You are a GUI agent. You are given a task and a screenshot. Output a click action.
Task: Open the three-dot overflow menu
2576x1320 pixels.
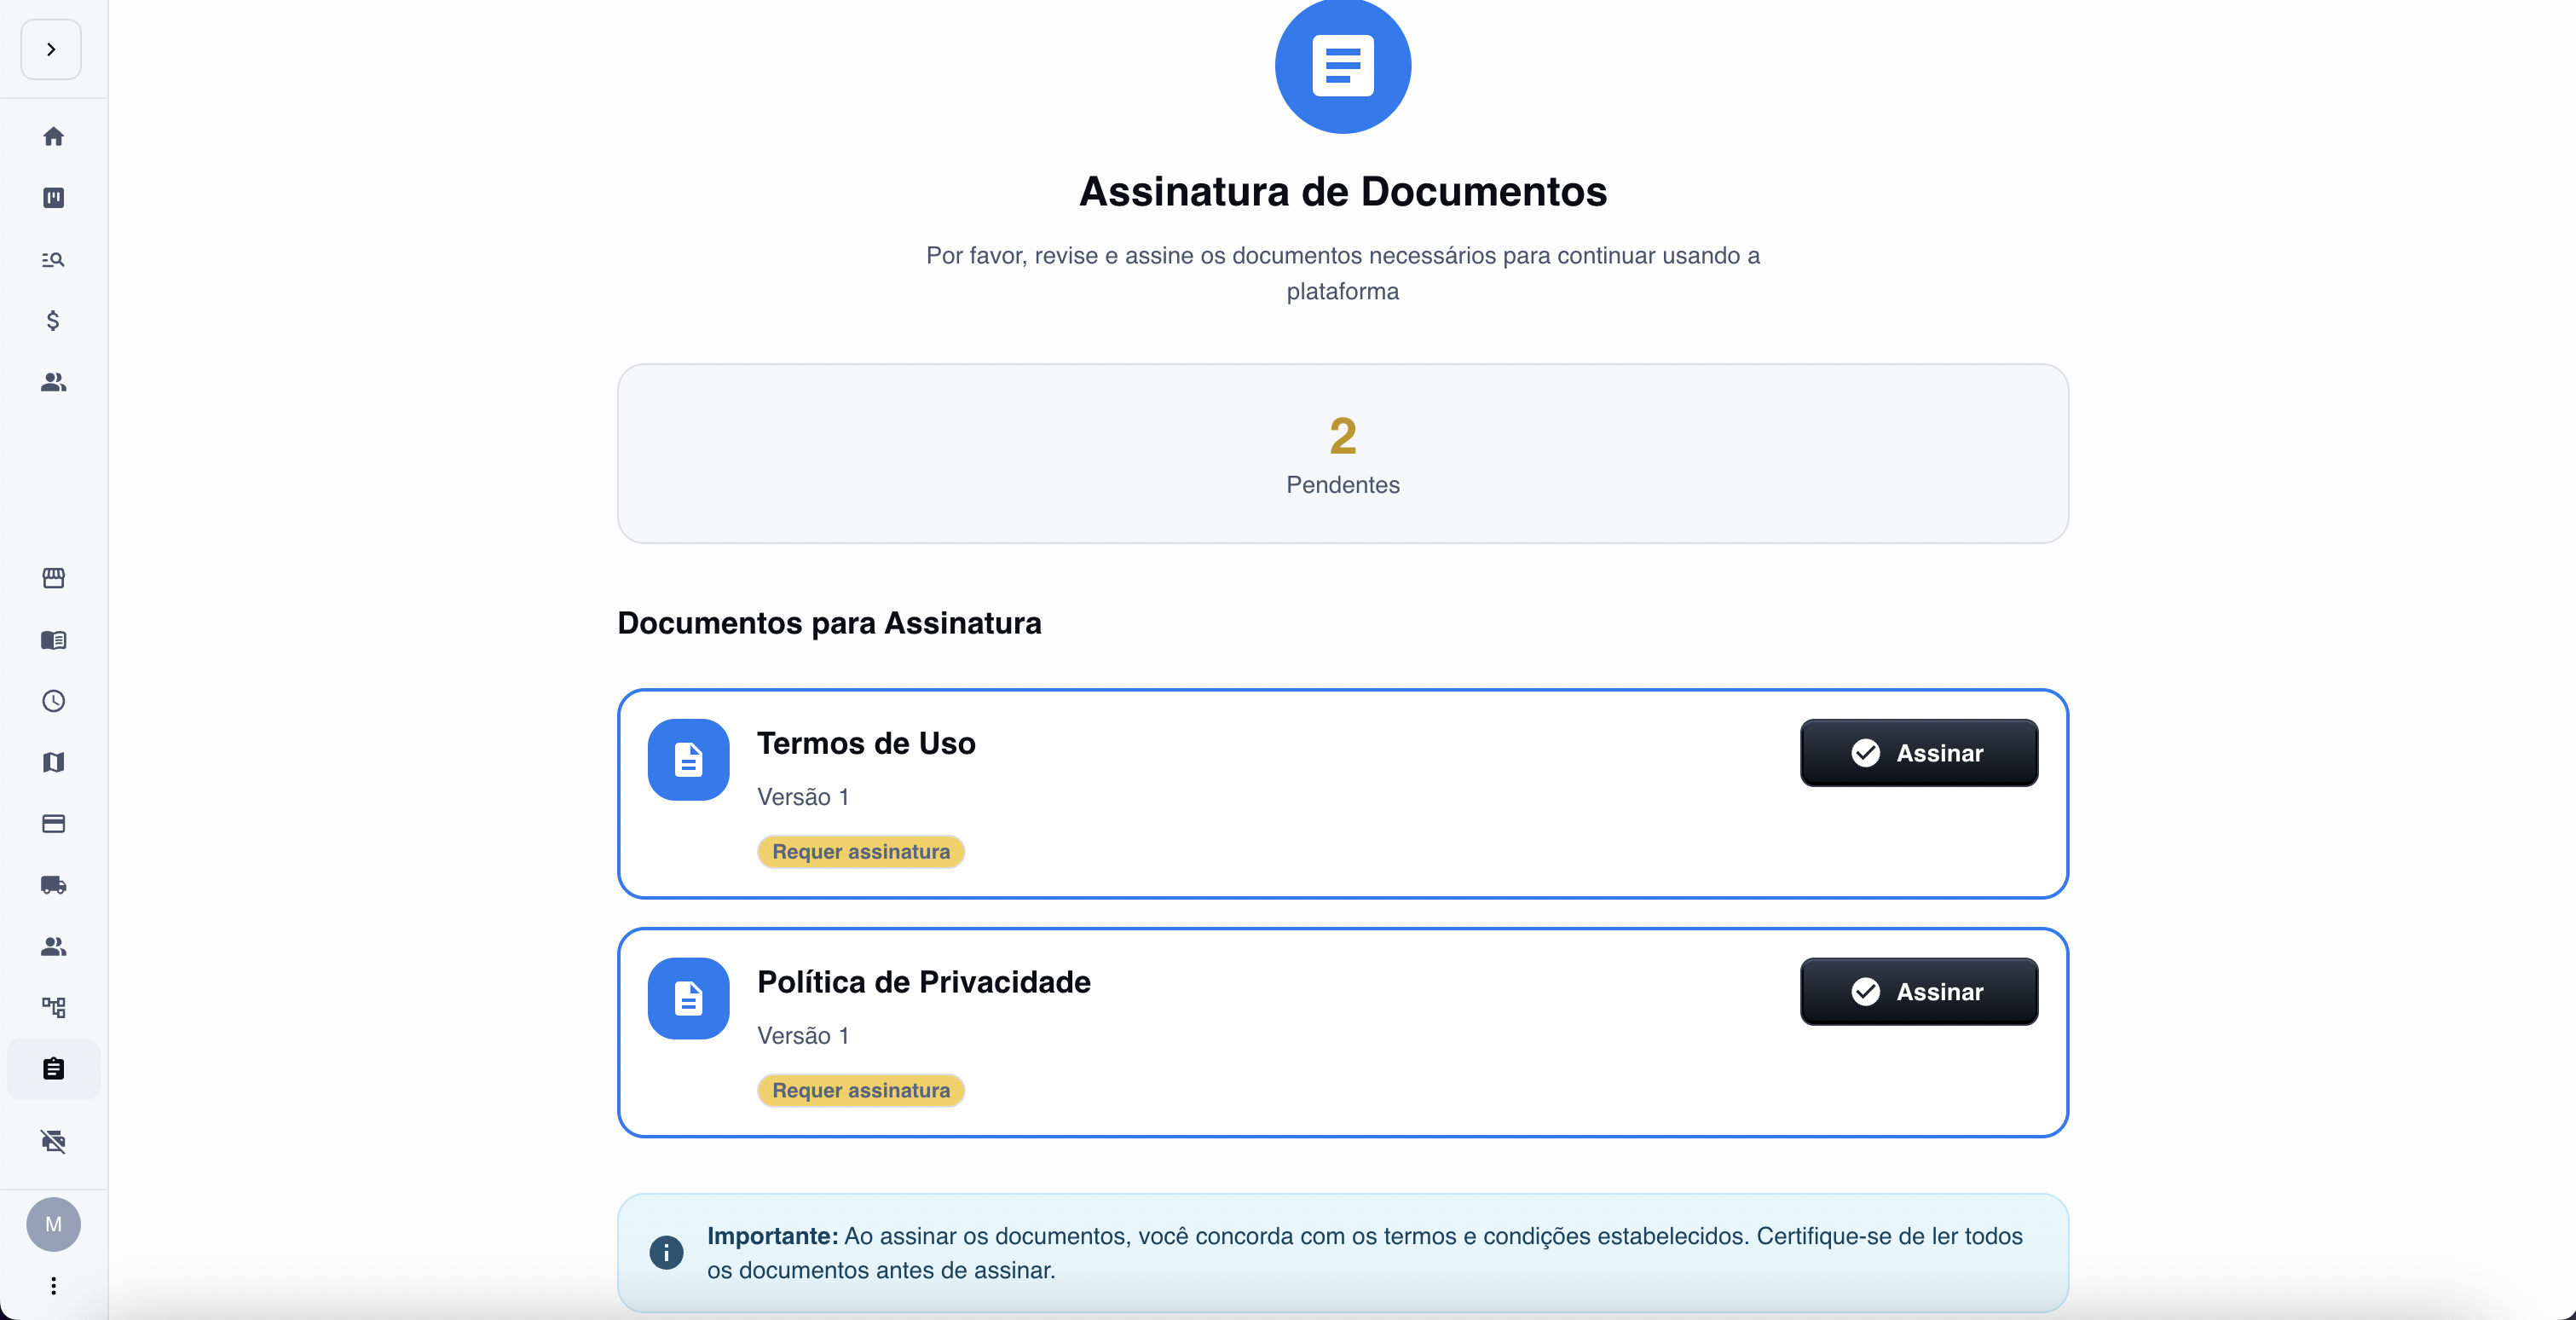pyautogui.click(x=53, y=1287)
